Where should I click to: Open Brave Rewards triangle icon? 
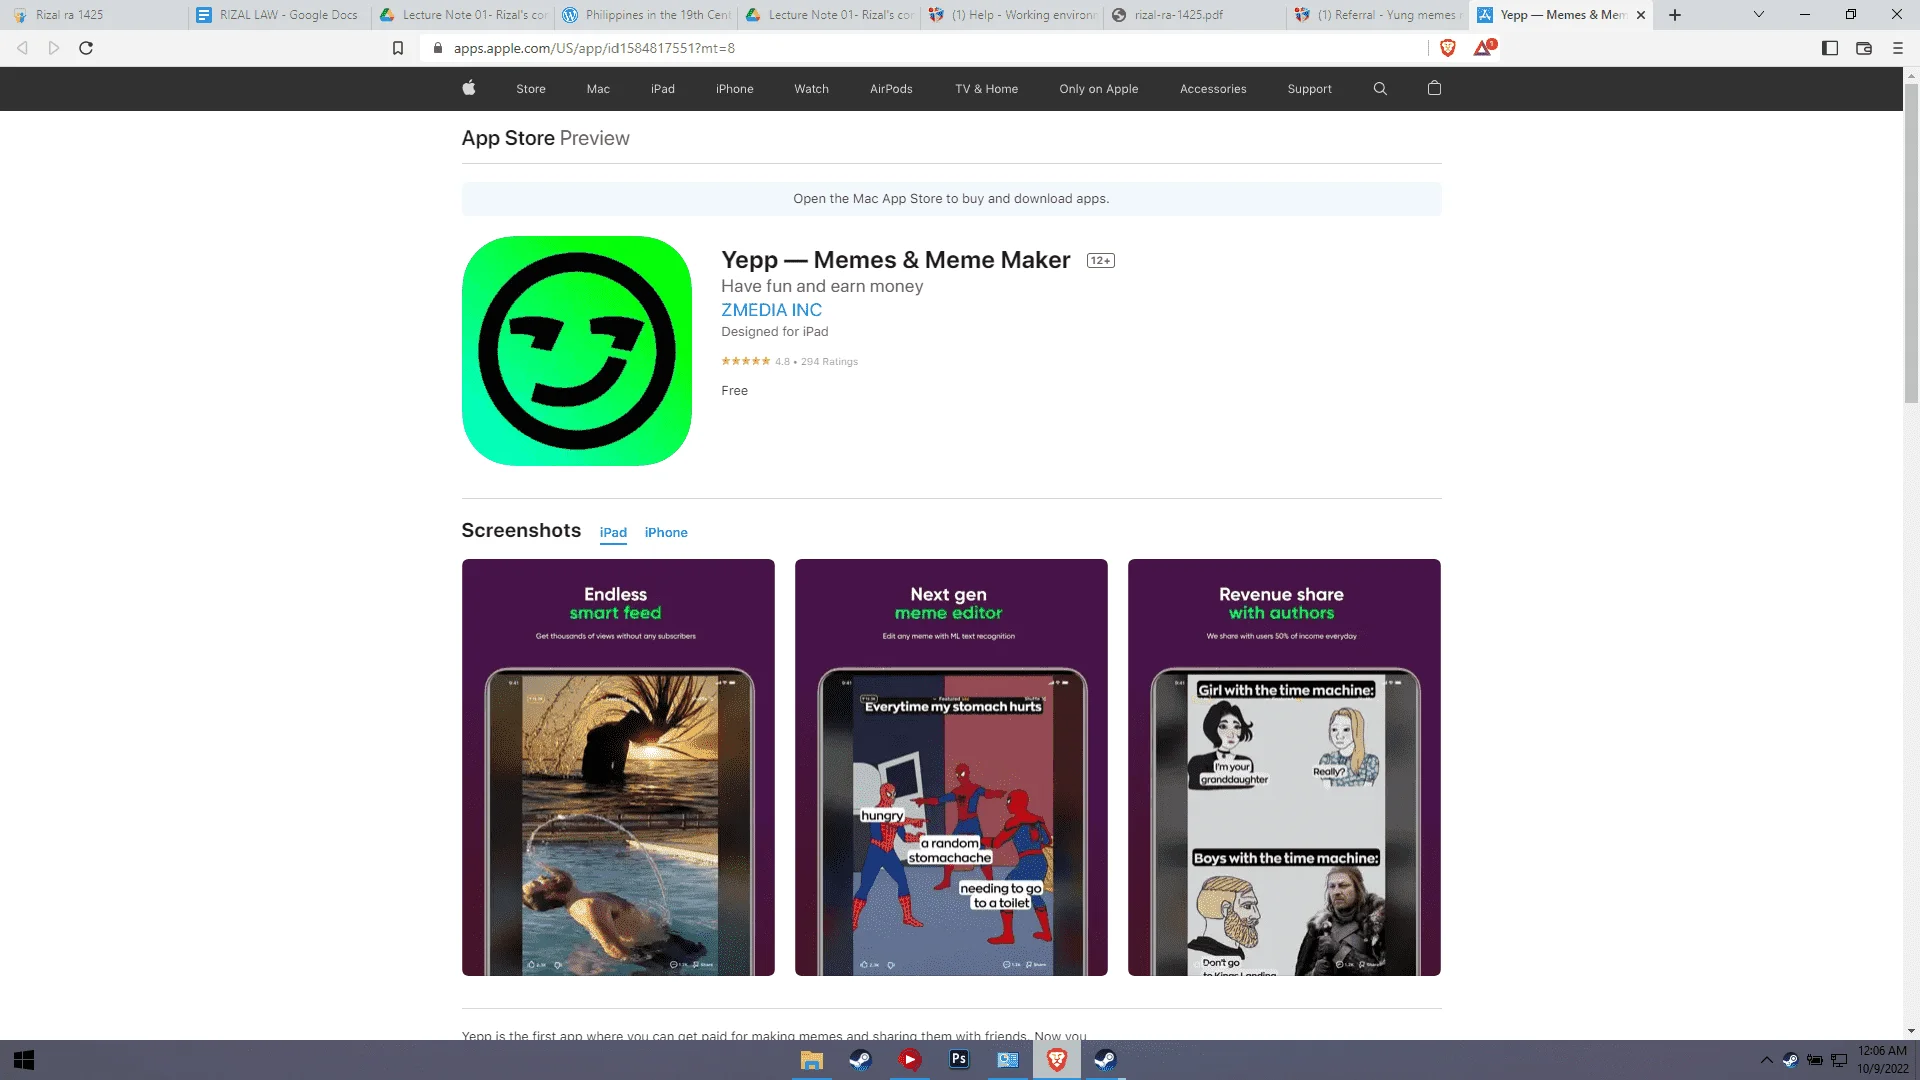tap(1484, 47)
